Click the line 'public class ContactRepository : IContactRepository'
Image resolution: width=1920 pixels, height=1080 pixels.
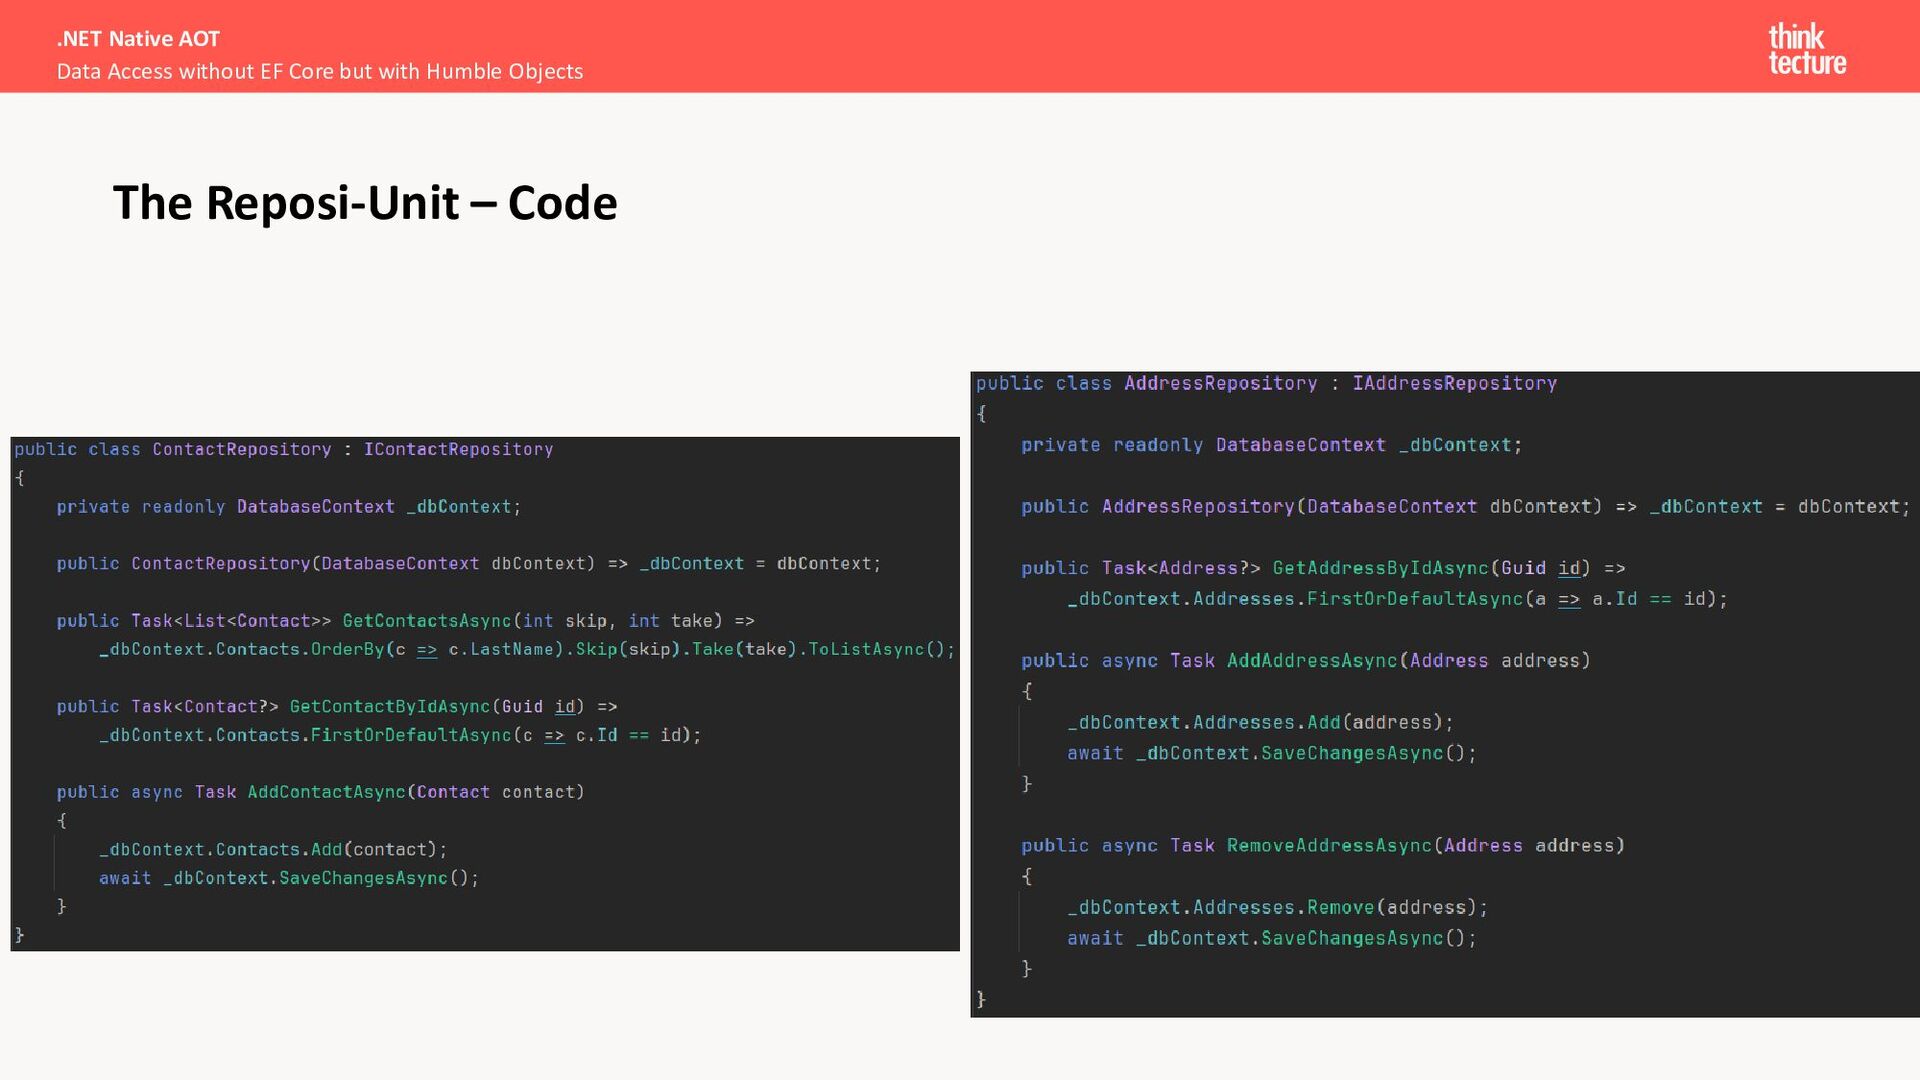coord(284,449)
